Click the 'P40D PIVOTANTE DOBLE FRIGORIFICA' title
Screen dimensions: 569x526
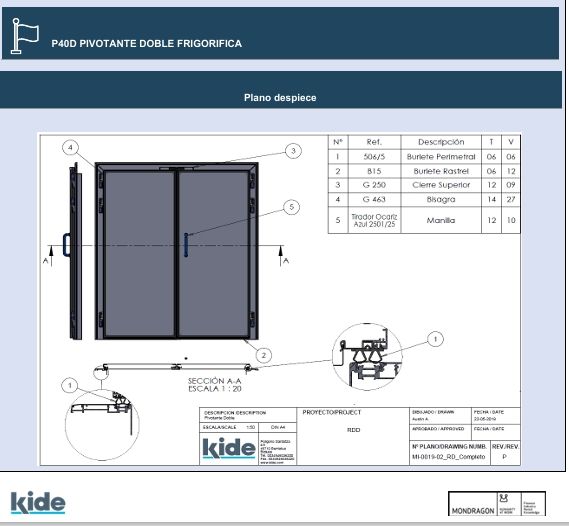(x=147, y=44)
